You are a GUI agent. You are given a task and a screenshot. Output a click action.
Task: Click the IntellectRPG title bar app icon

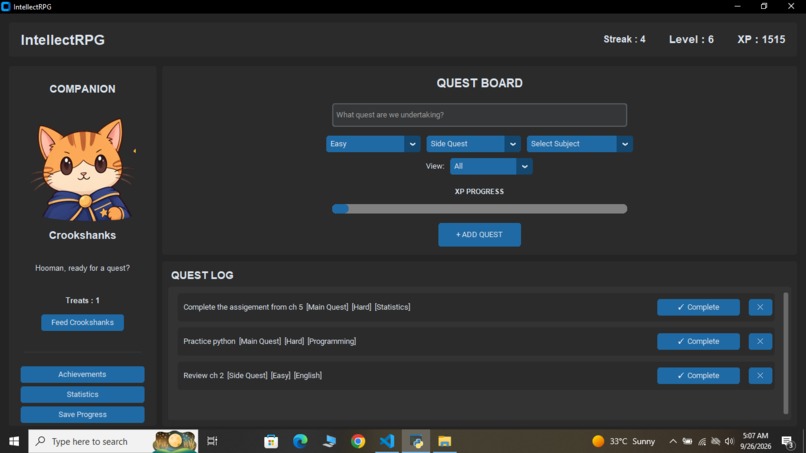click(6, 7)
